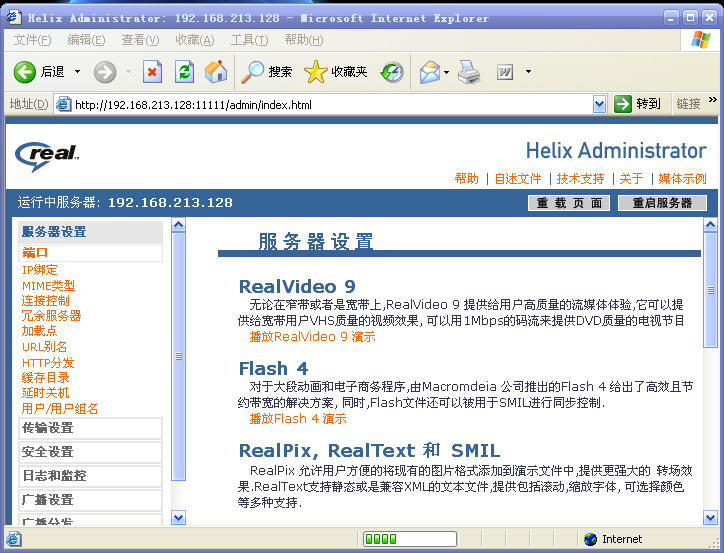The image size is (724, 553).
Task: Select 端口 in server settings
Action: [x=35, y=253]
